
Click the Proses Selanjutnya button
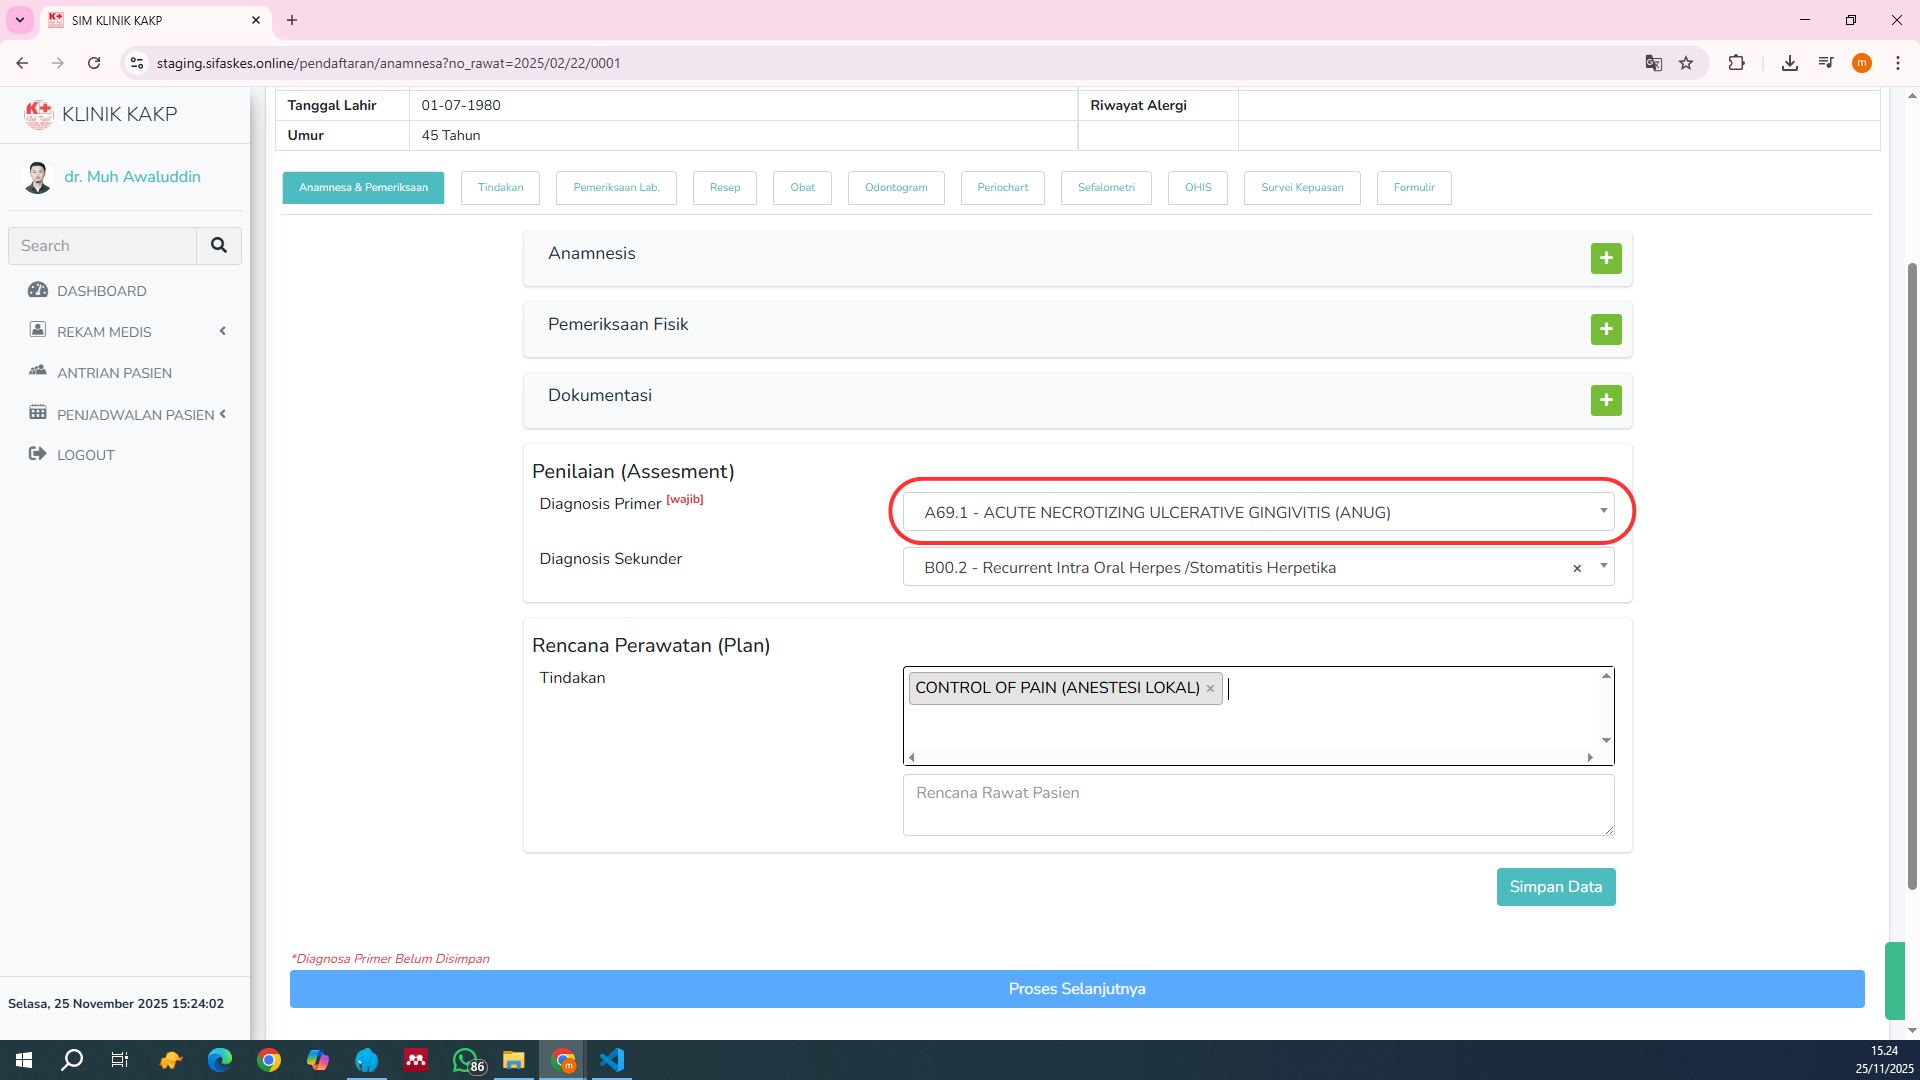click(1076, 989)
